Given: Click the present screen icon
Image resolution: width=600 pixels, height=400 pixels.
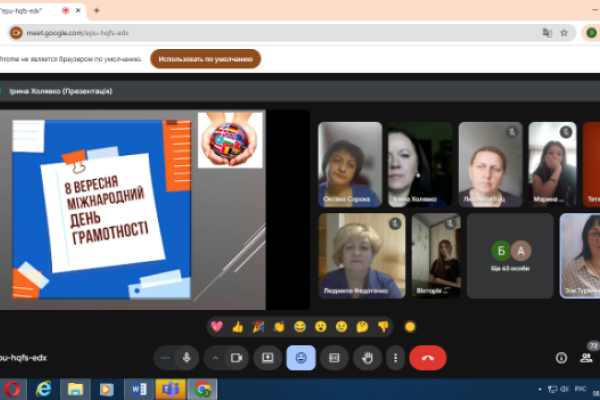Looking at the screenshot, I should [x=268, y=357].
